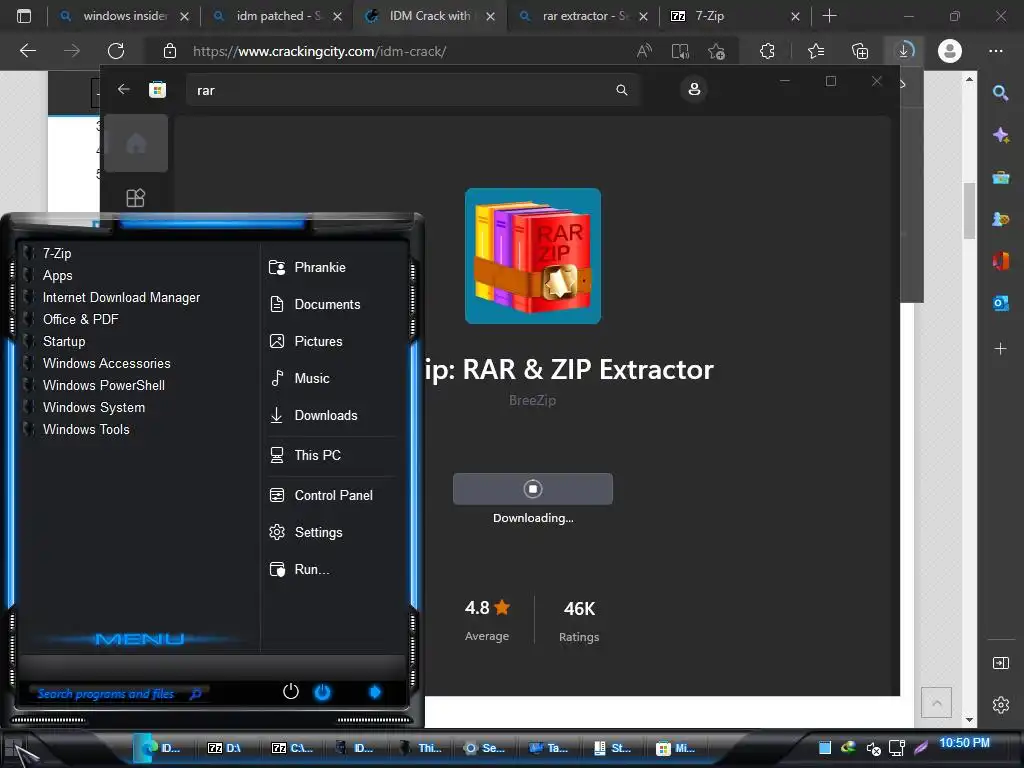Click Edge back navigation arrow
The width and height of the screenshot is (1024, 768).
28,50
